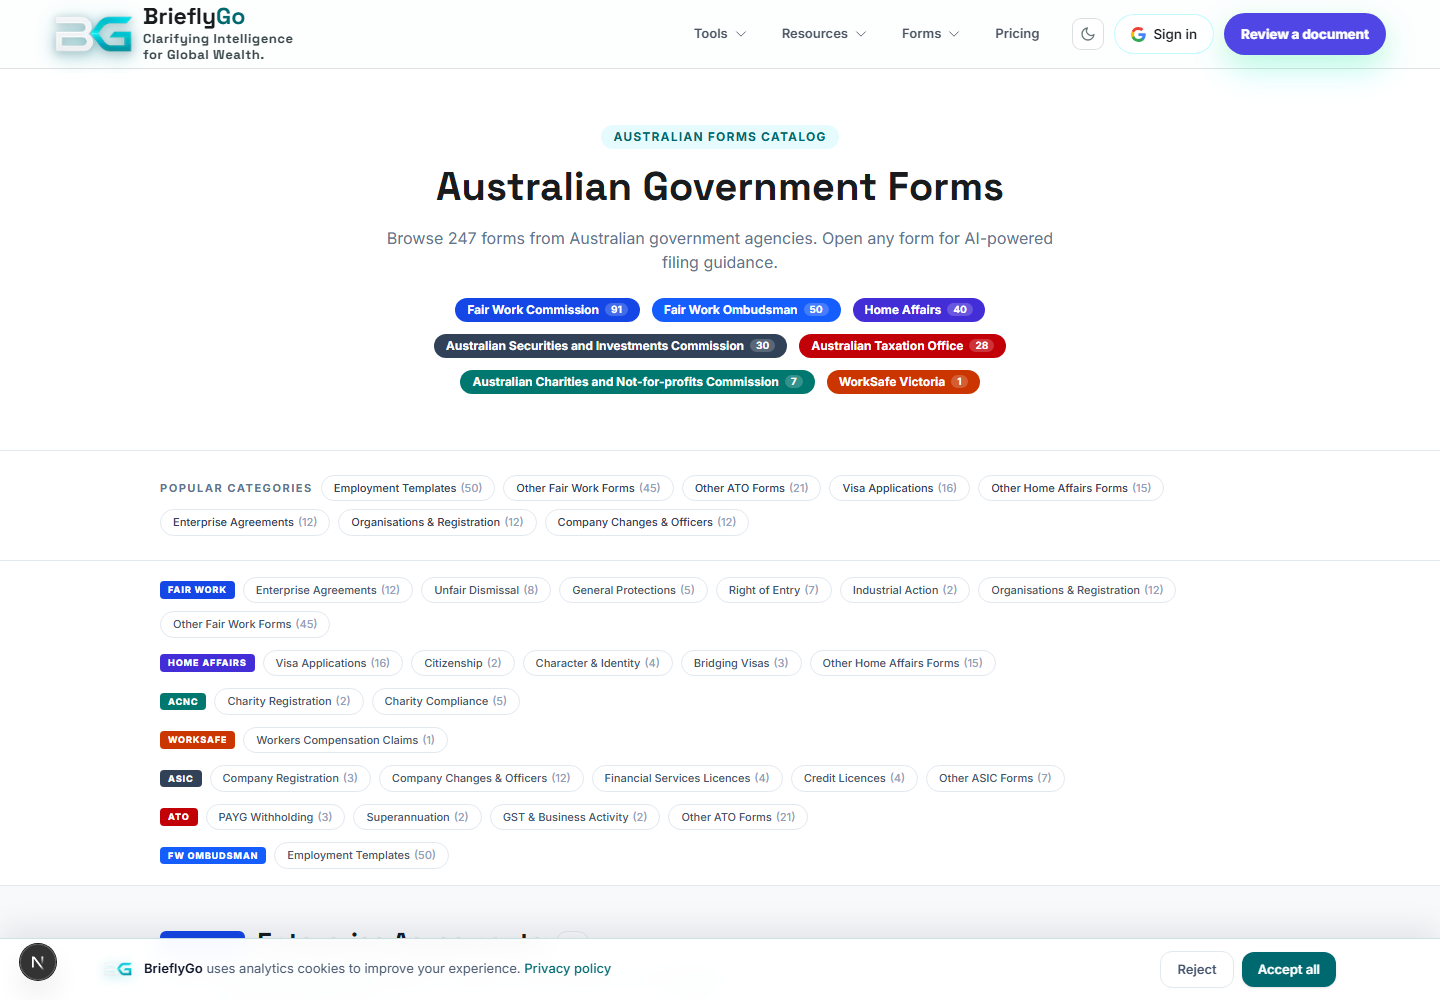Image resolution: width=1440 pixels, height=1000 pixels.
Task: Open Superannuation (2) category
Action: 418,817
